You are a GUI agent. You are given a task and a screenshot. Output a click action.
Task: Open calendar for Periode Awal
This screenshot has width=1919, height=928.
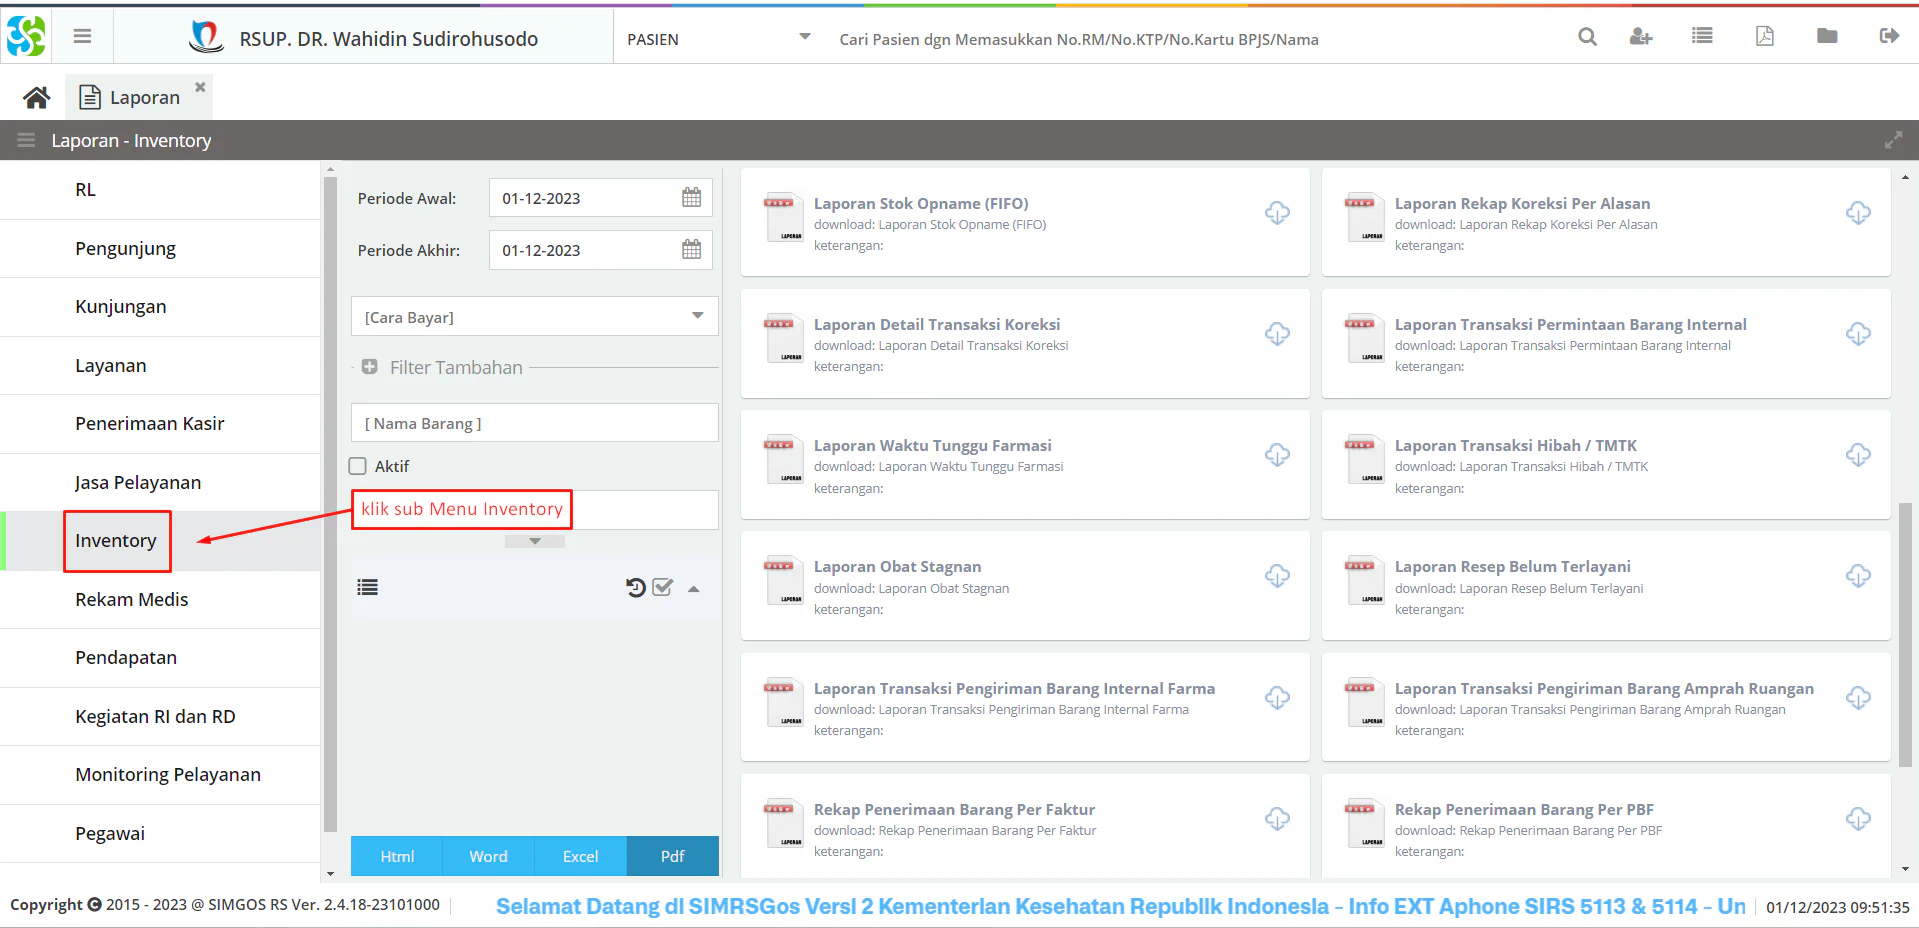(691, 197)
